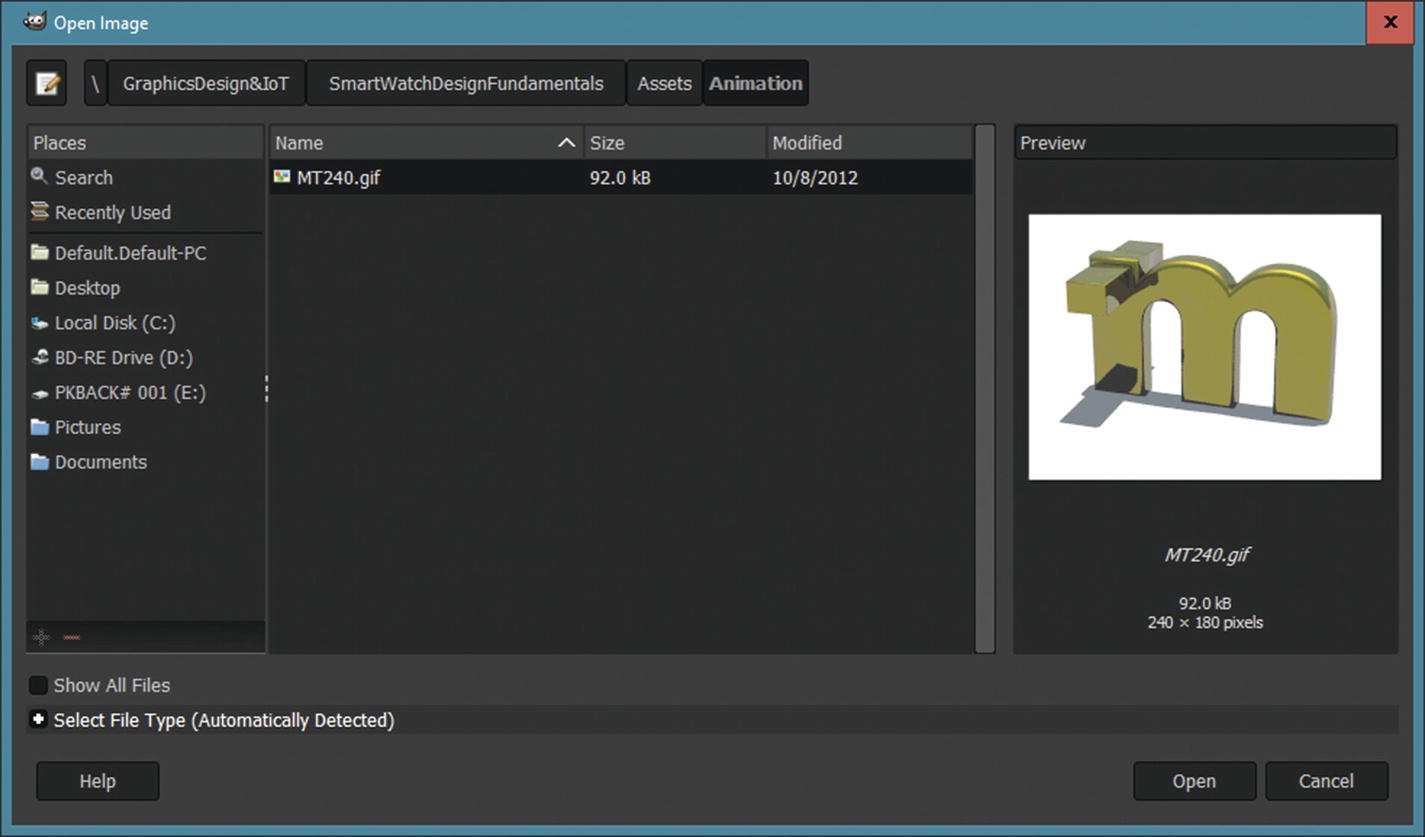Click the Places panel header
Viewport: 1425px width, 837px height.
145,143
